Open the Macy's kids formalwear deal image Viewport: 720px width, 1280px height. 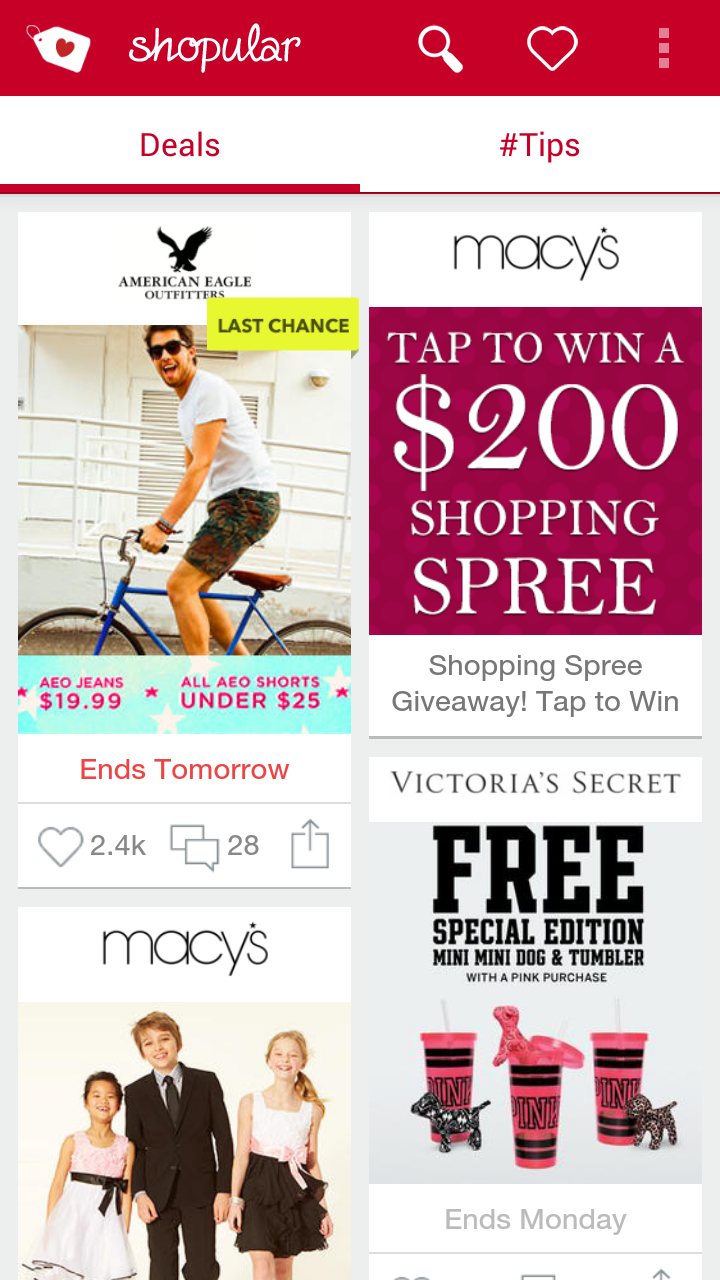pos(185,1141)
